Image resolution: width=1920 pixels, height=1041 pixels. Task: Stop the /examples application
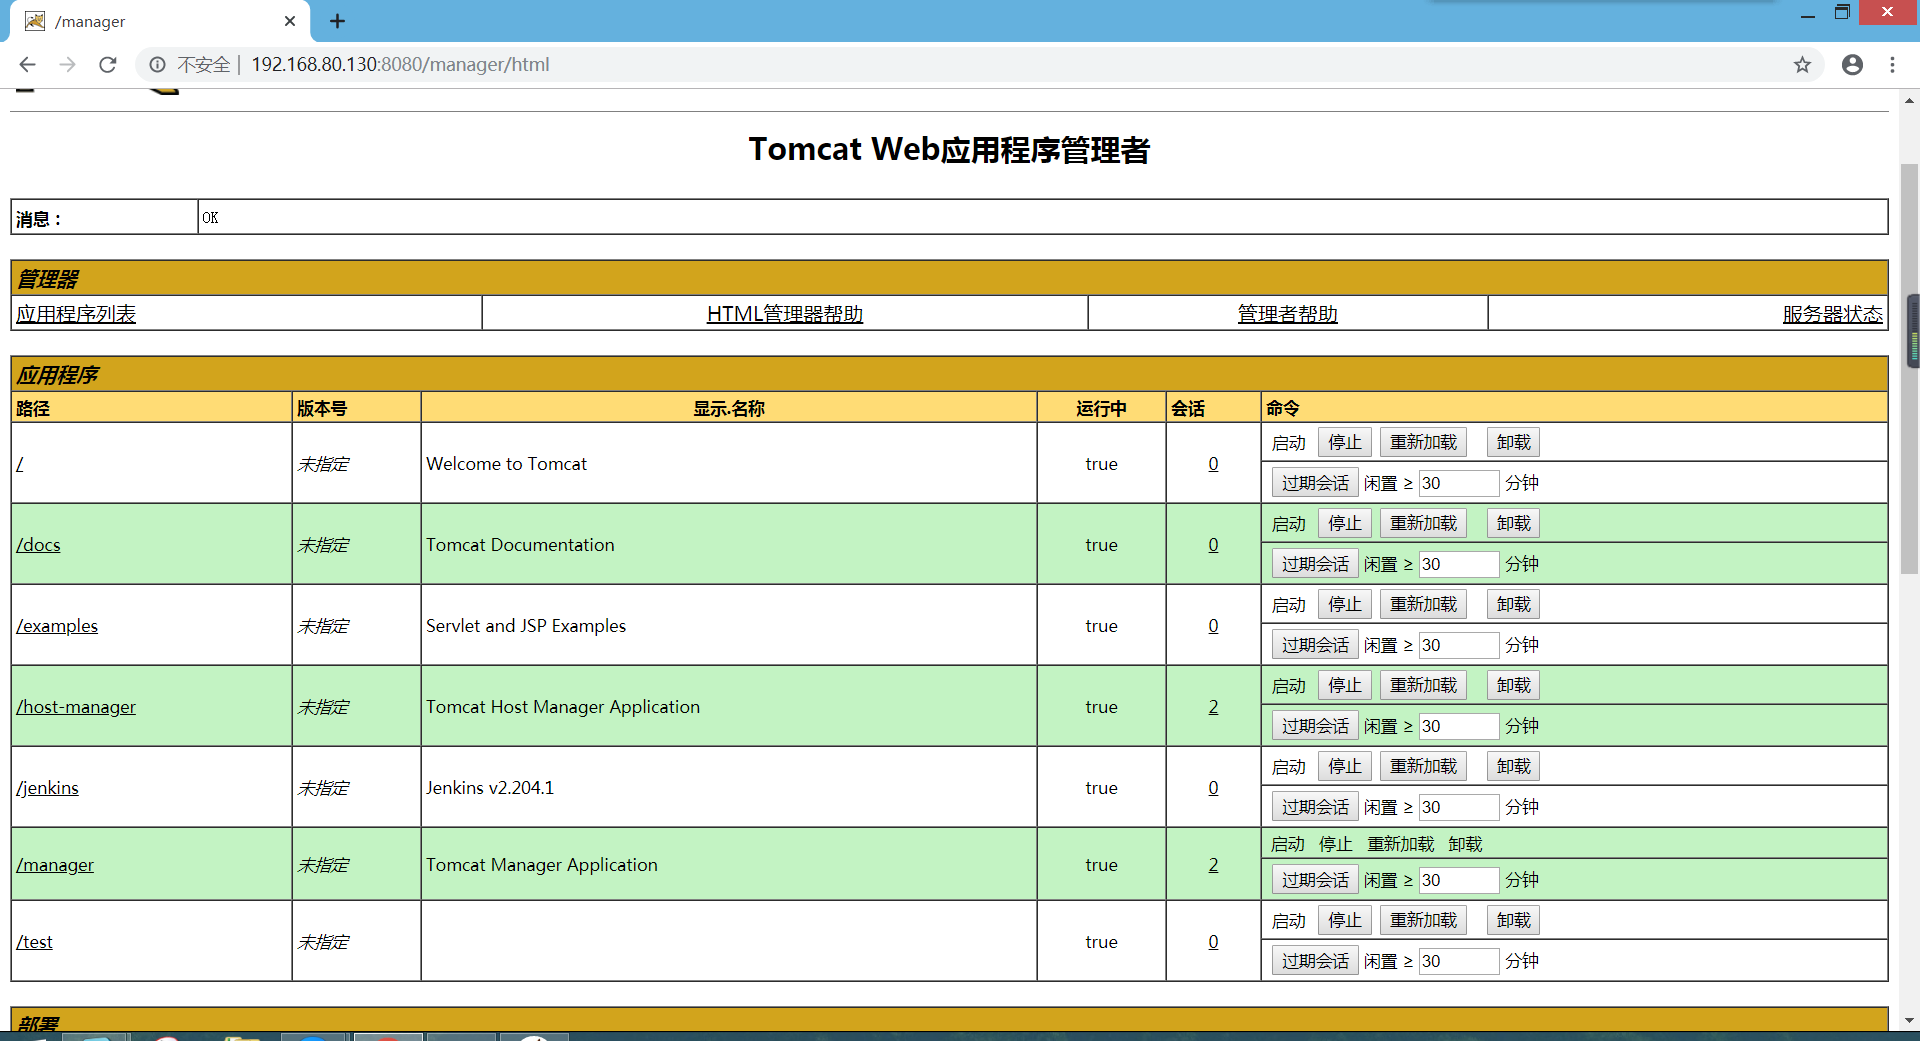[1344, 604]
